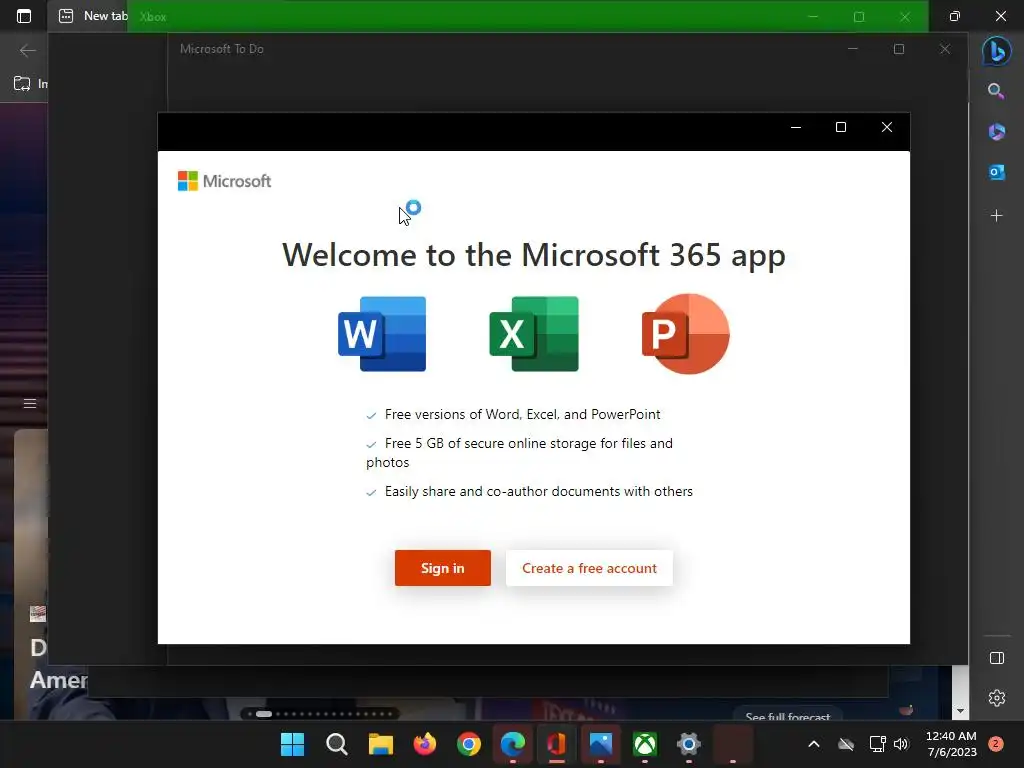Toggle the Edge sidebar panel layout icon
The height and width of the screenshot is (768, 1024).
click(997, 658)
